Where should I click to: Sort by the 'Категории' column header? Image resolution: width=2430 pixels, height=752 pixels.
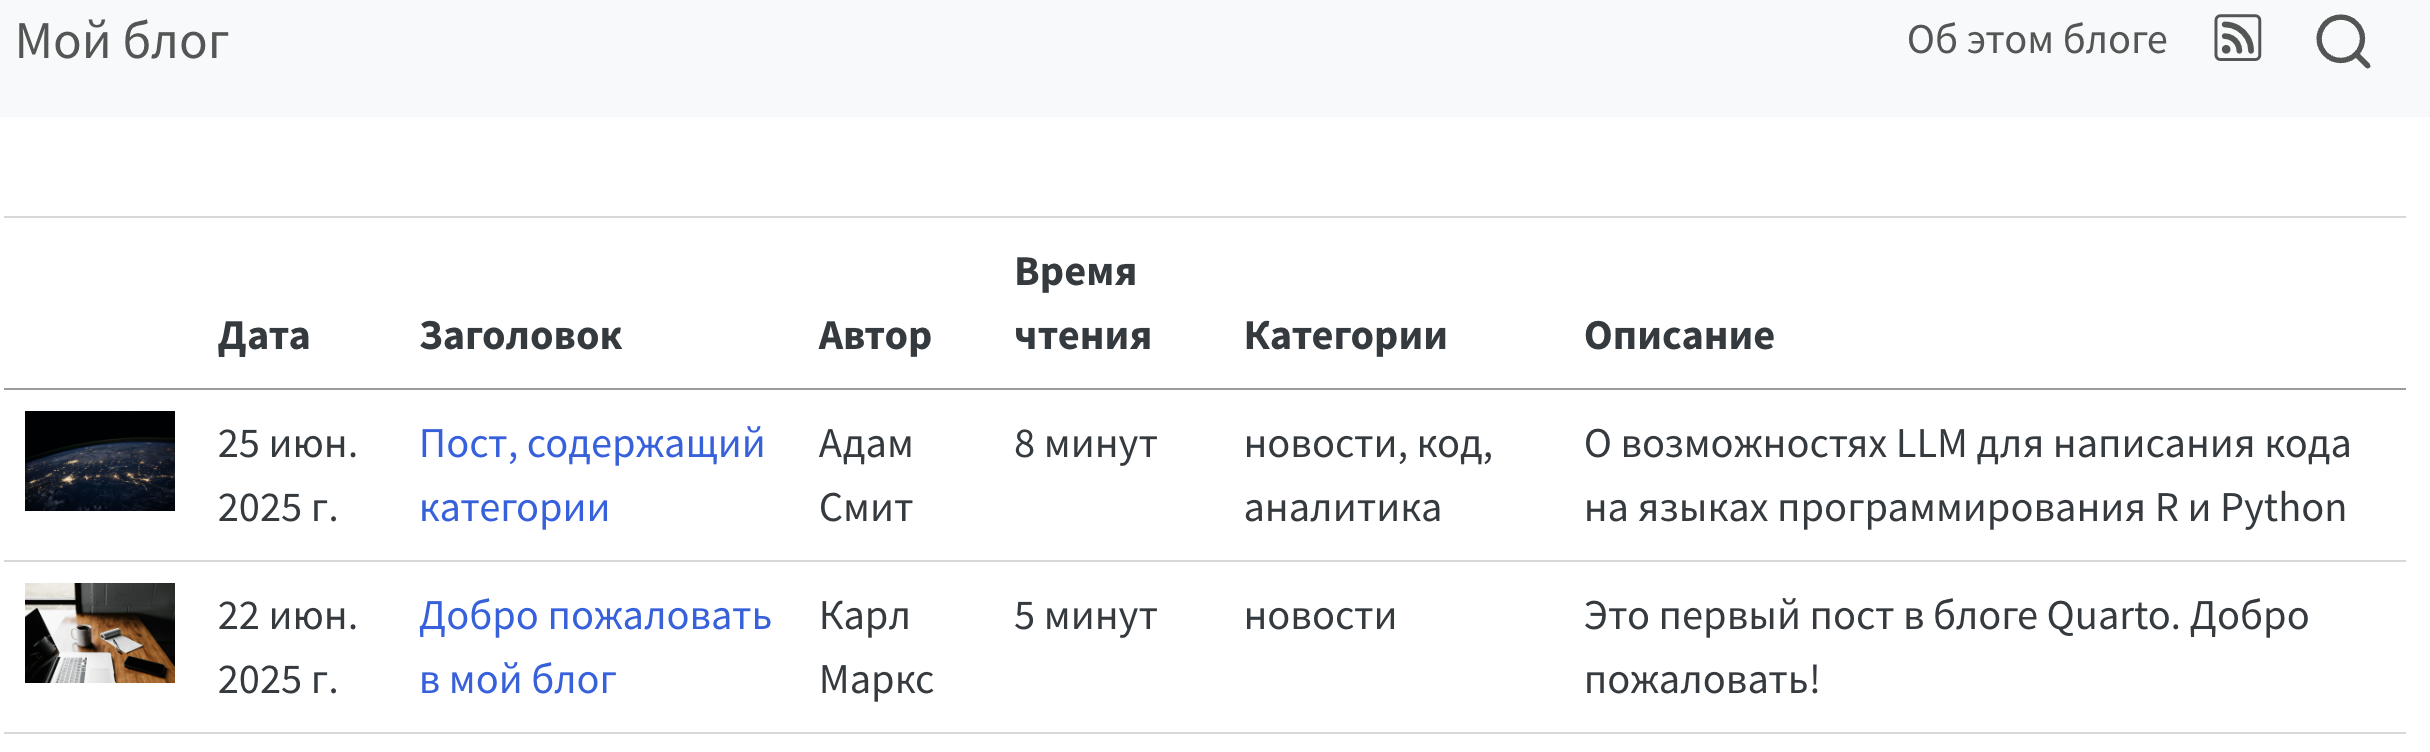click(x=1345, y=336)
